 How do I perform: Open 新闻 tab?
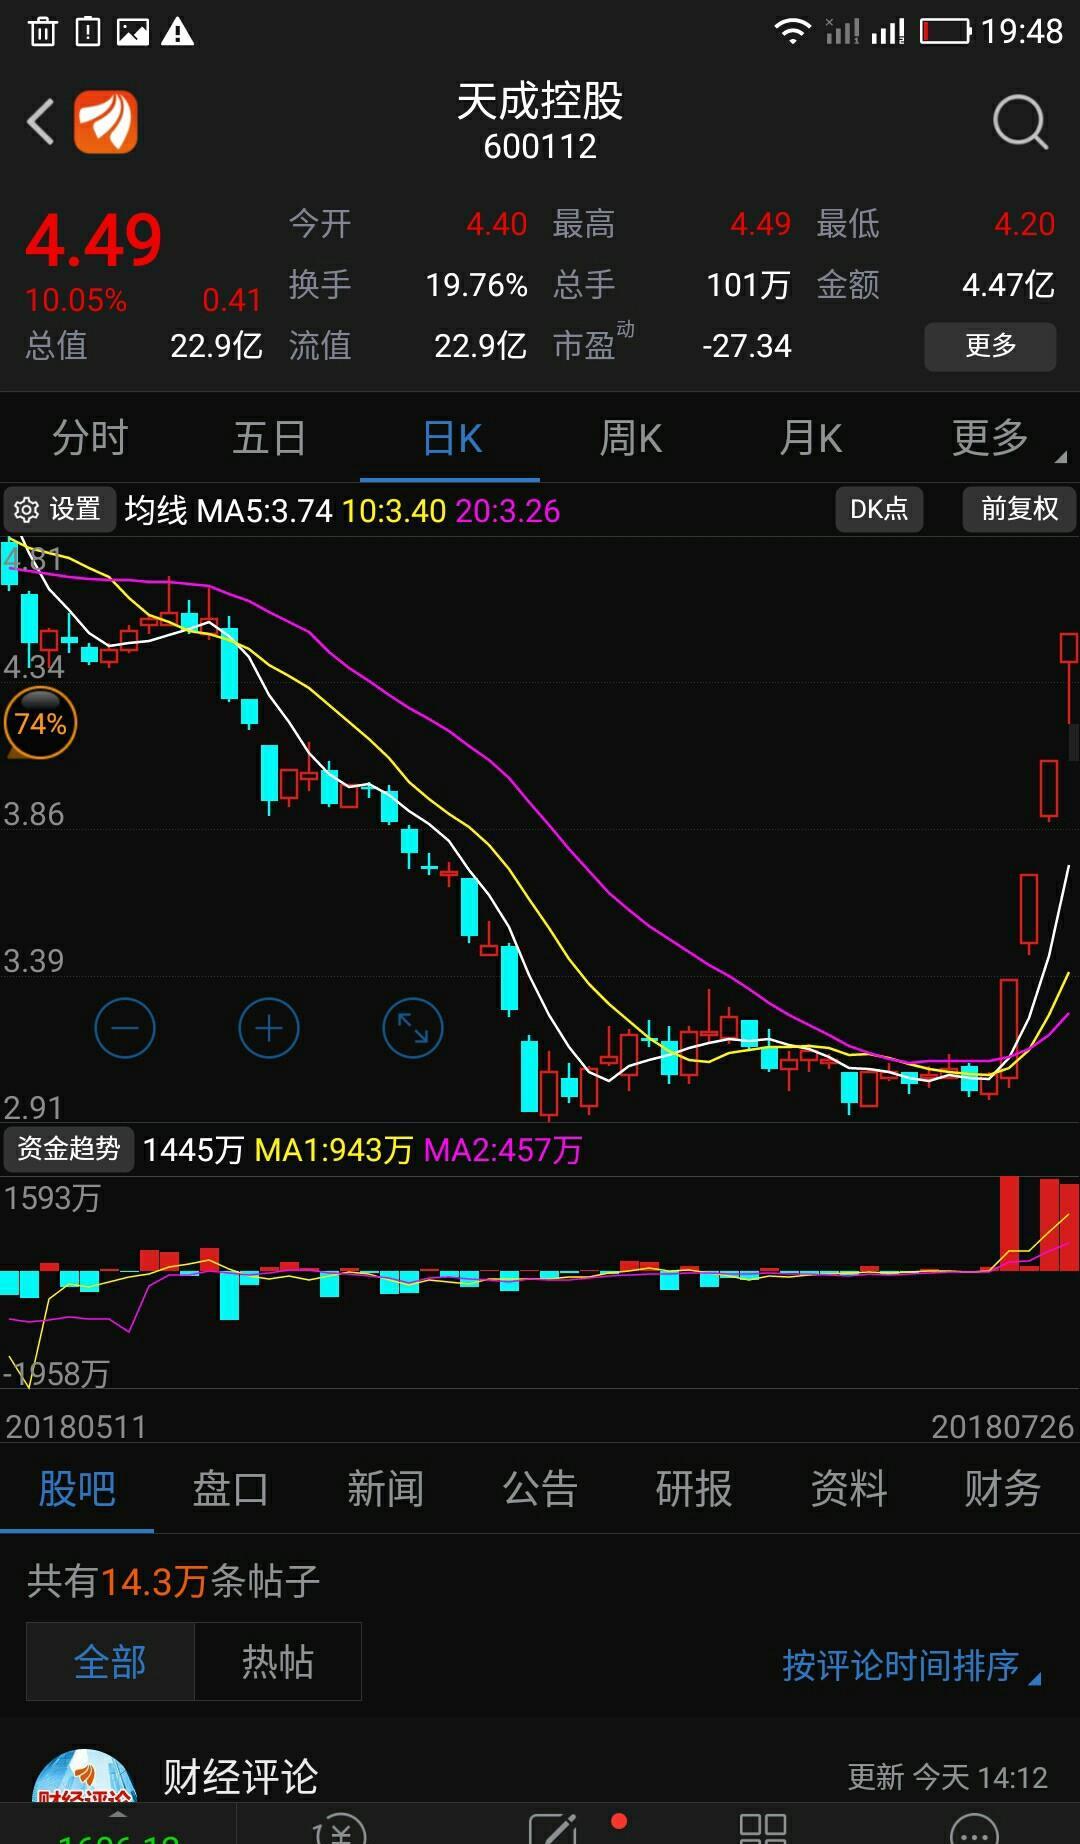pos(385,1489)
